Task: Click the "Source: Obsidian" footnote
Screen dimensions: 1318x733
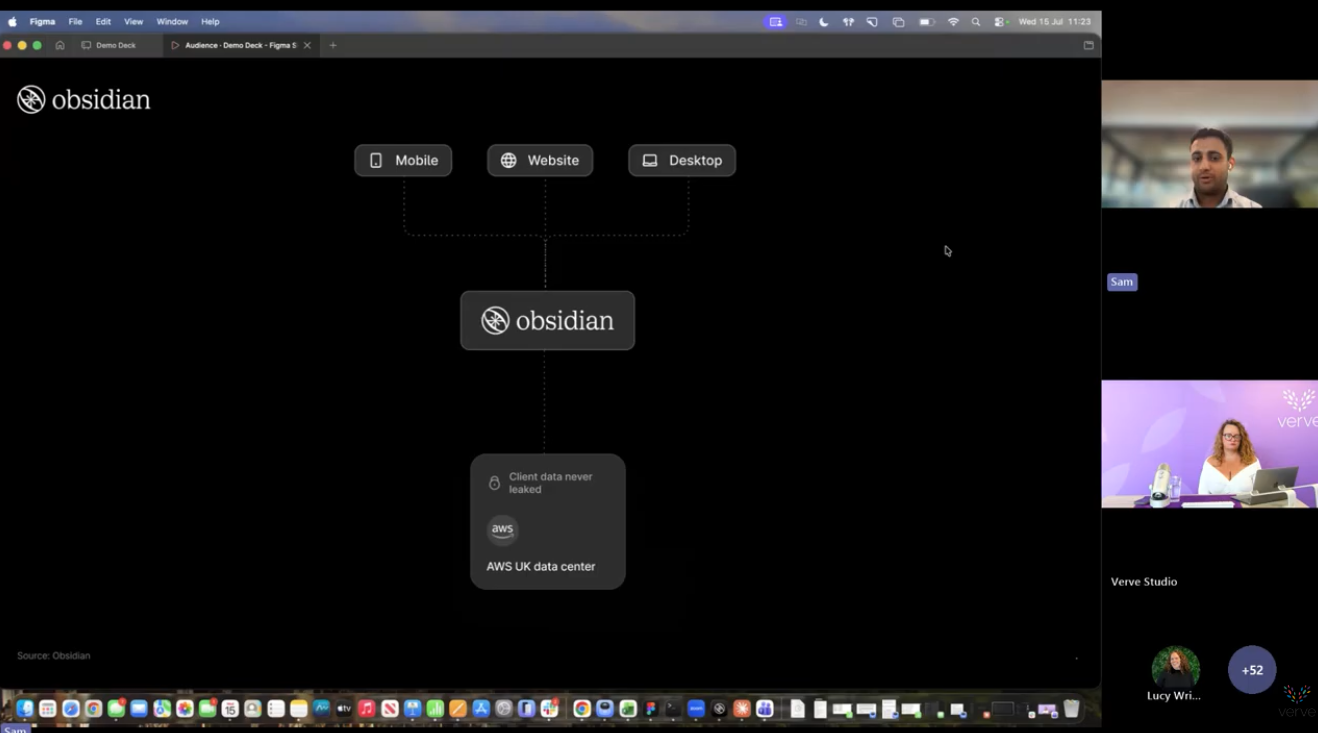Action: 54,656
